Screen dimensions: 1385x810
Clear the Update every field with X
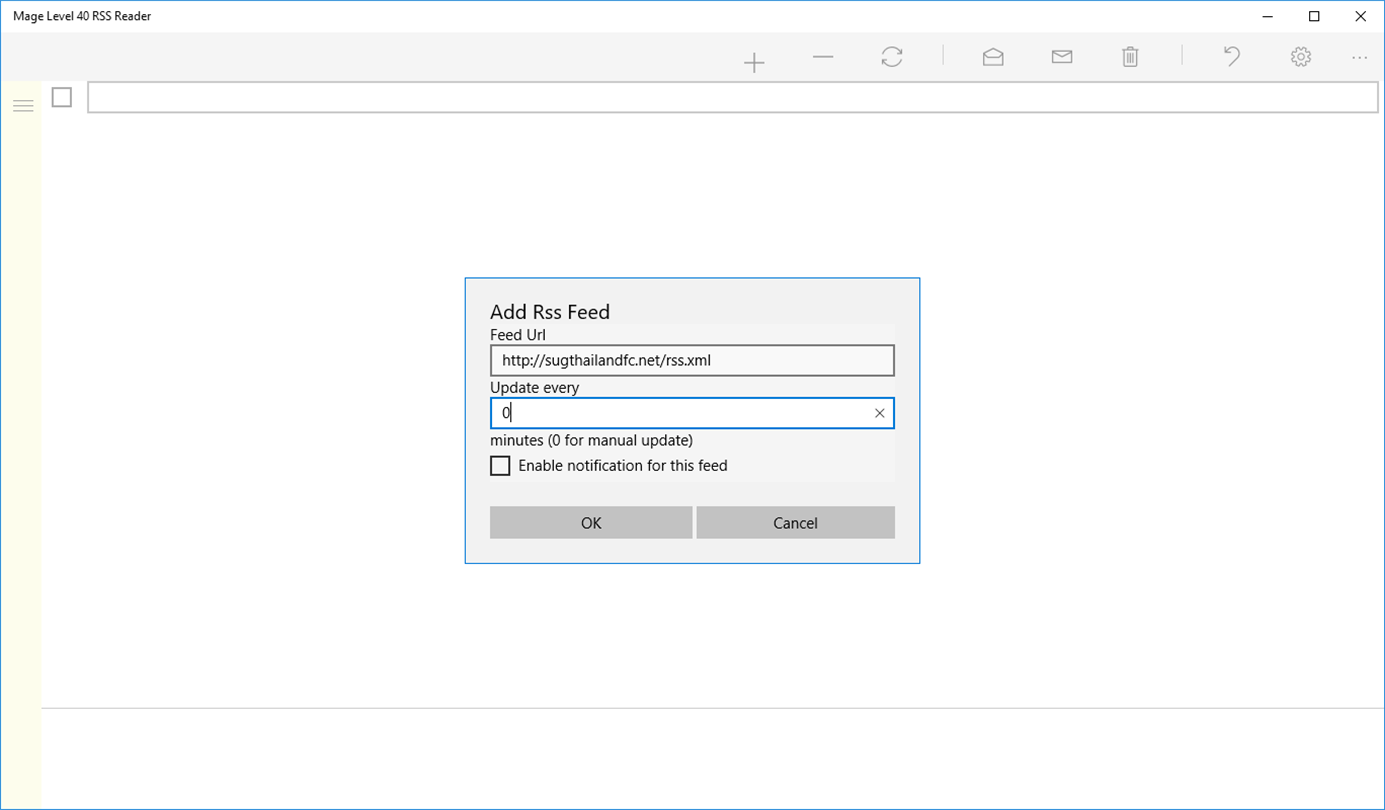tap(880, 413)
